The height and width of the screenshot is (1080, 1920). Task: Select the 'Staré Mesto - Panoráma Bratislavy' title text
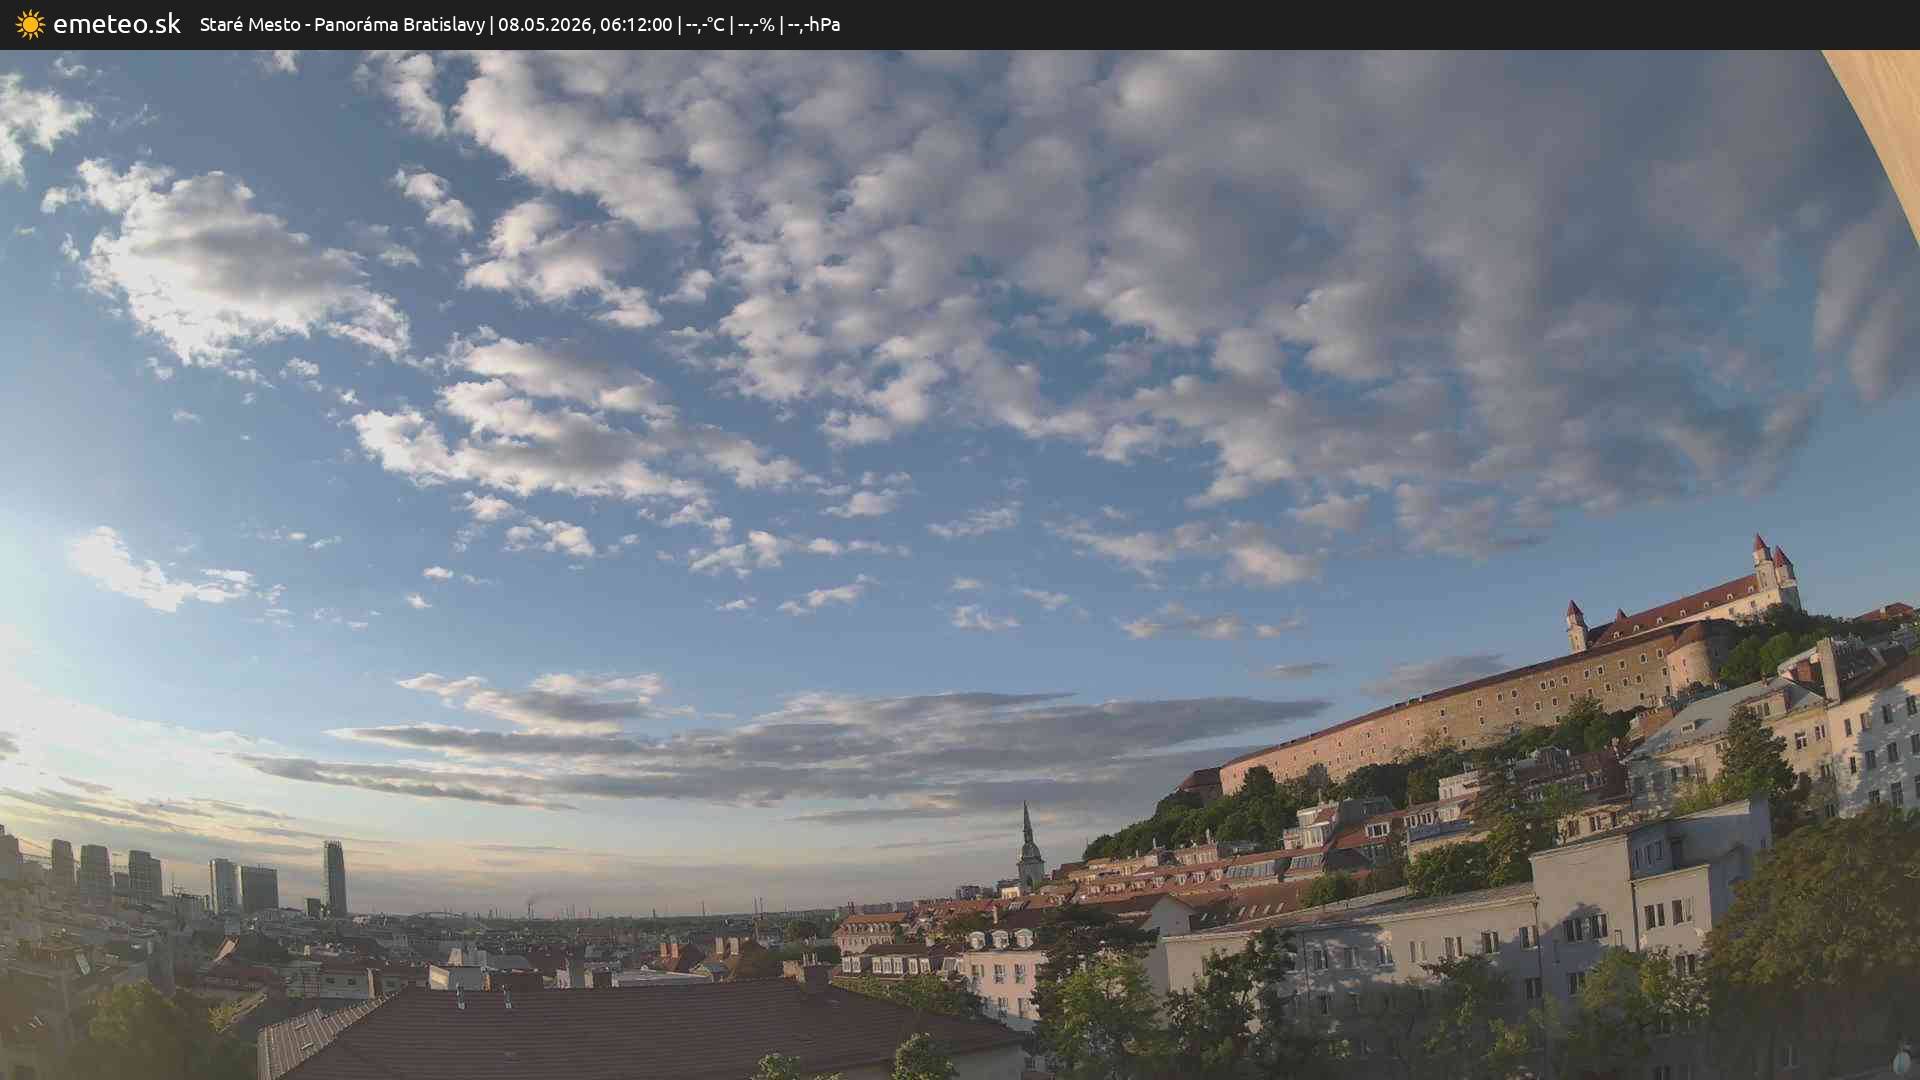(x=342, y=24)
